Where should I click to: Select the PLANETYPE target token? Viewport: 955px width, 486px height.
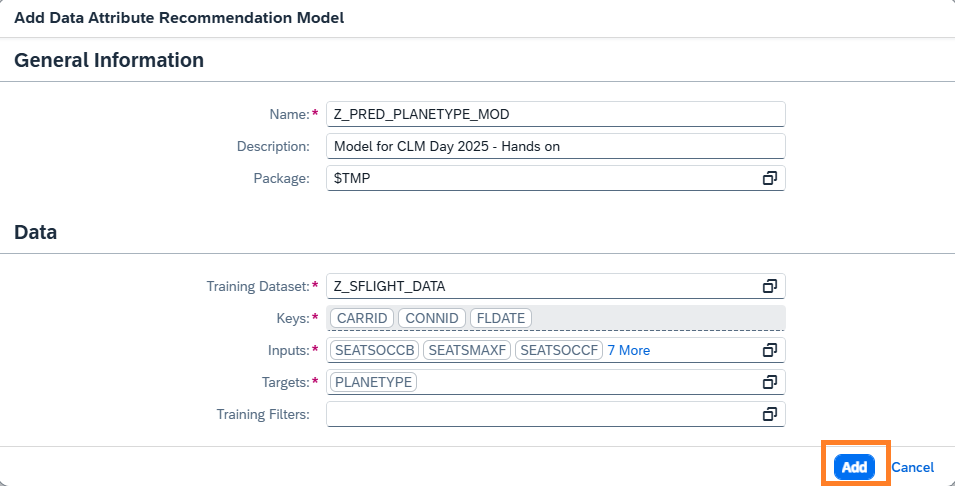(373, 382)
